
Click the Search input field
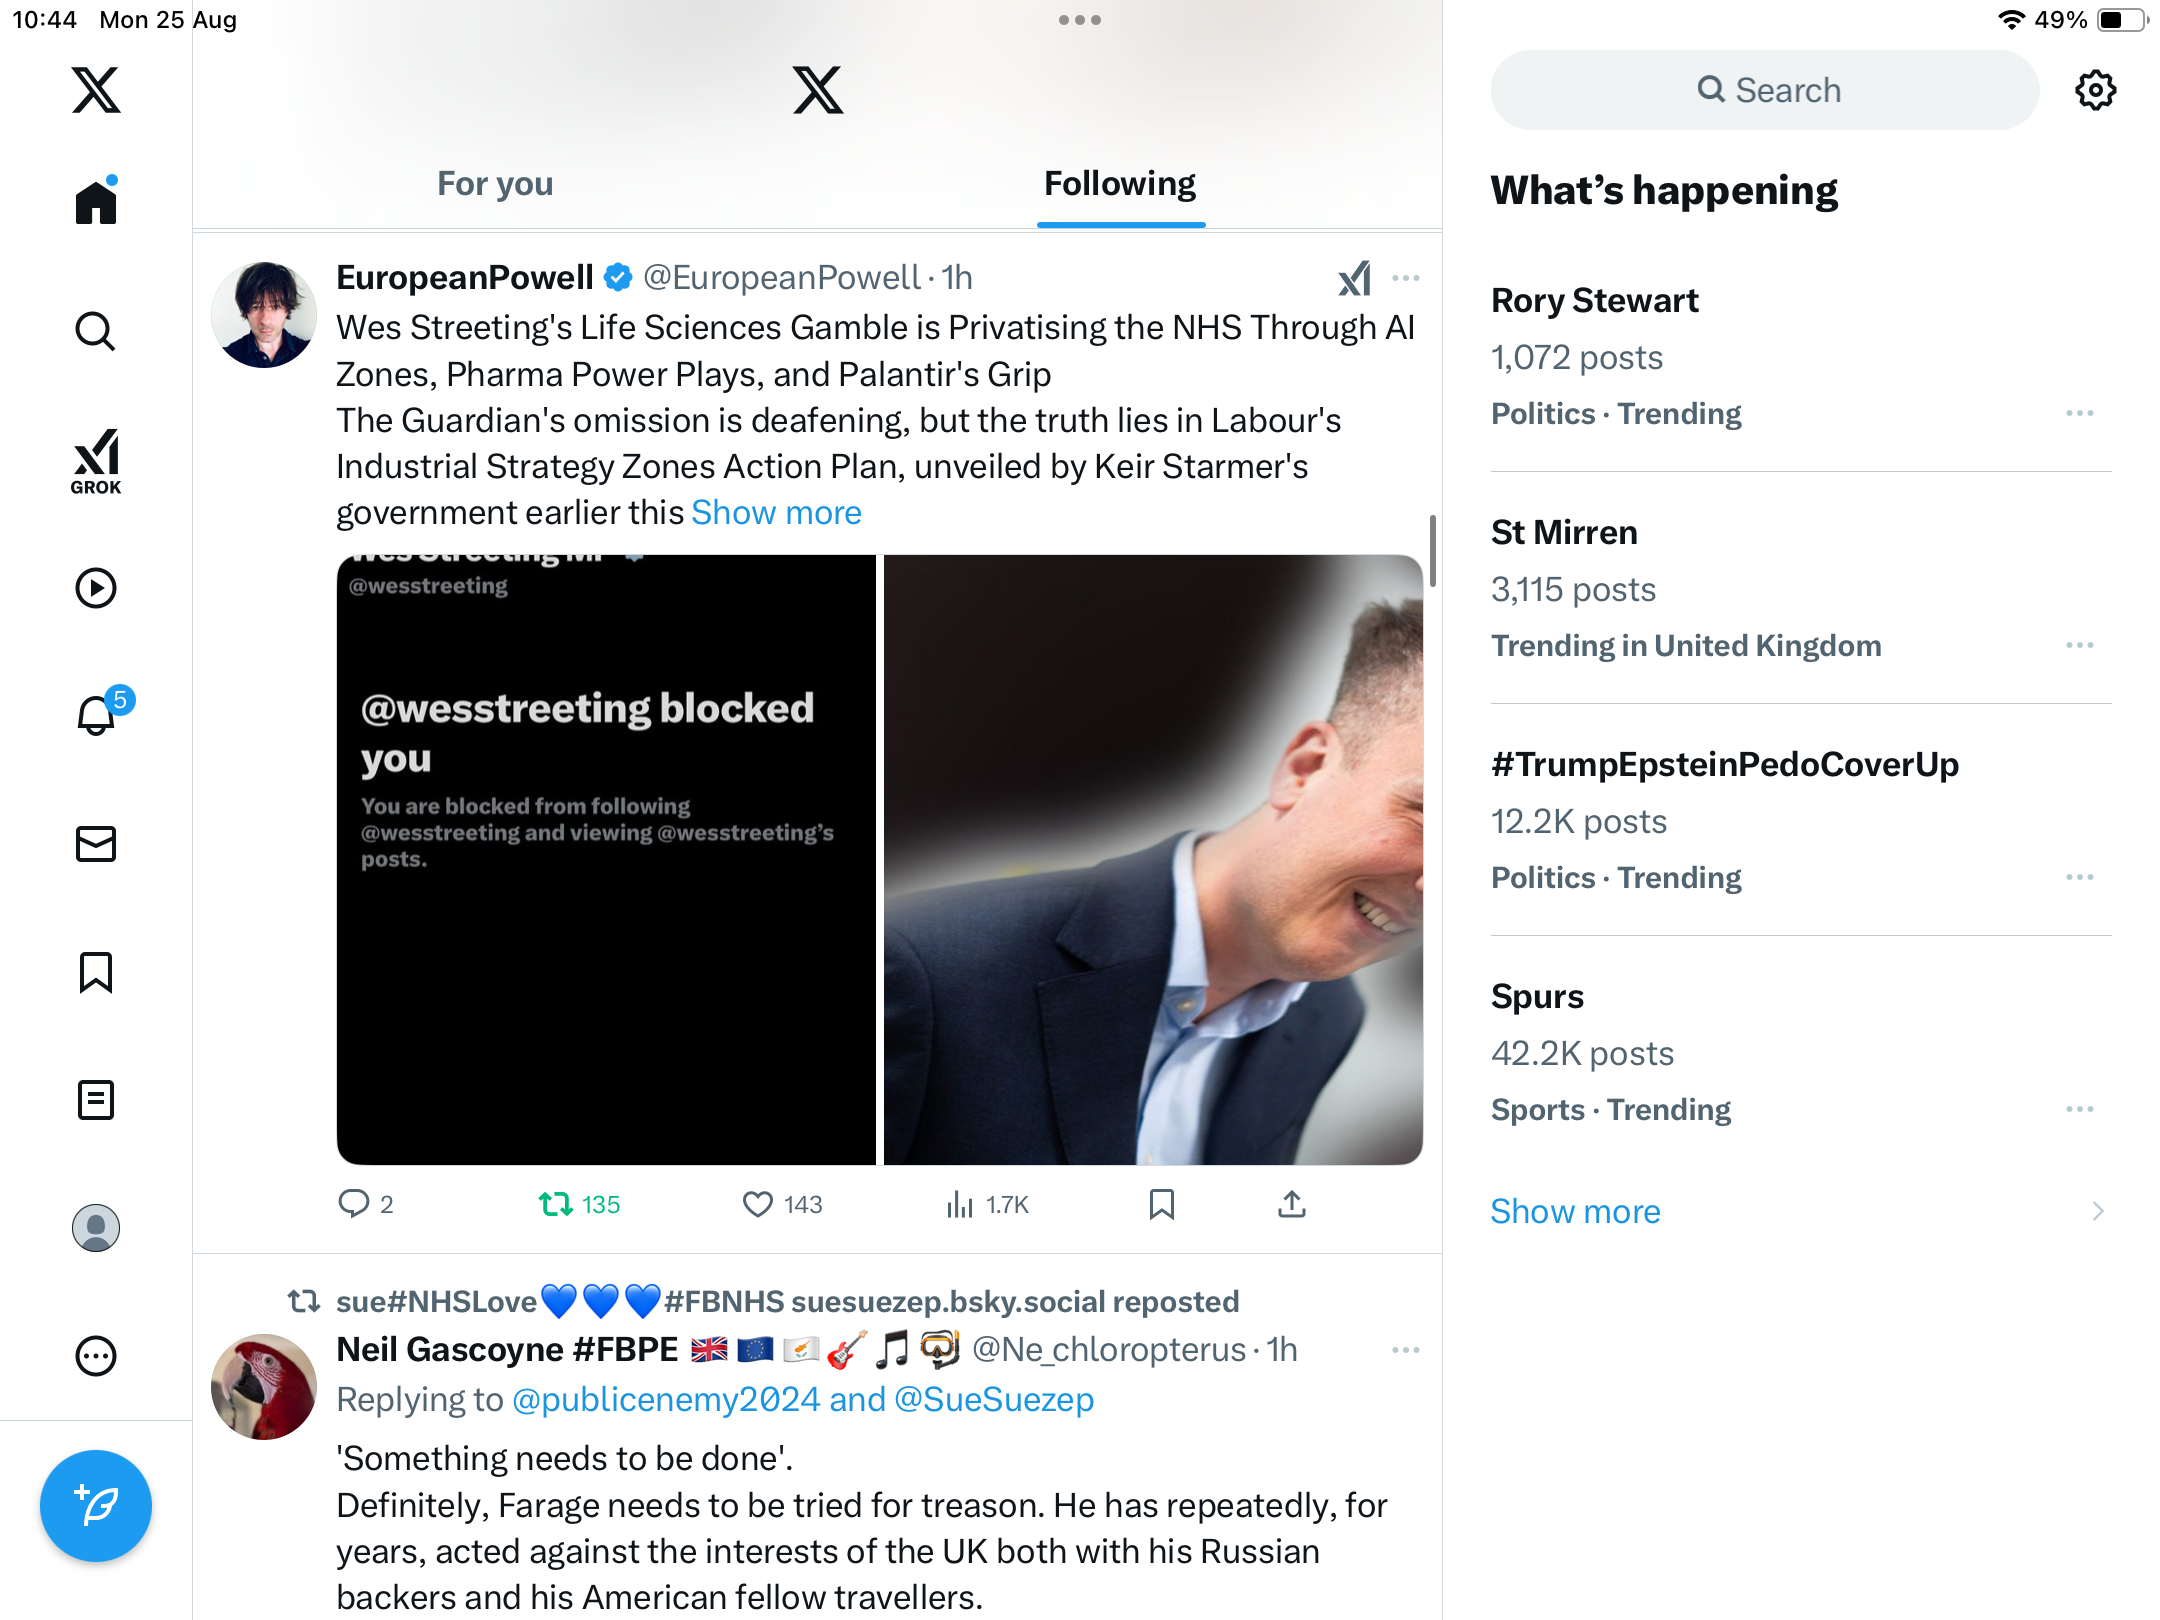[x=1766, y=90]
